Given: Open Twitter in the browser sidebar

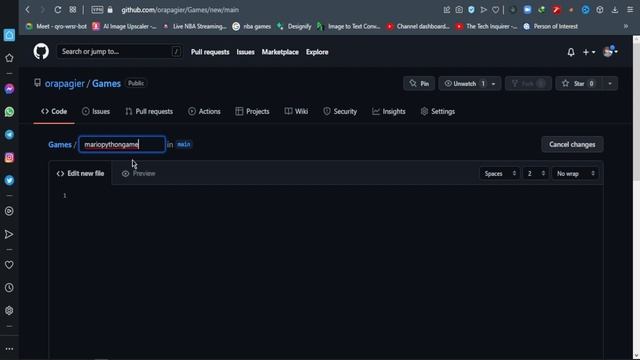Looking at the screenshot, I should pyautogui.click(x=9, y=180).
